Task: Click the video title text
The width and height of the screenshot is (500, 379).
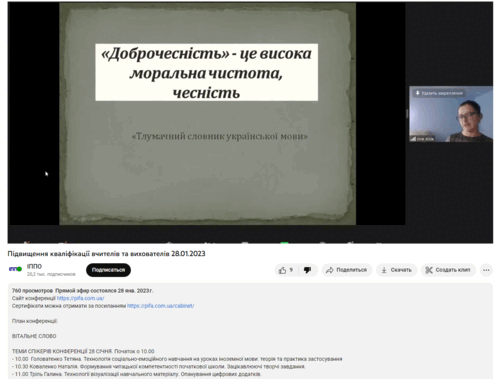Action: coord(106,254)
